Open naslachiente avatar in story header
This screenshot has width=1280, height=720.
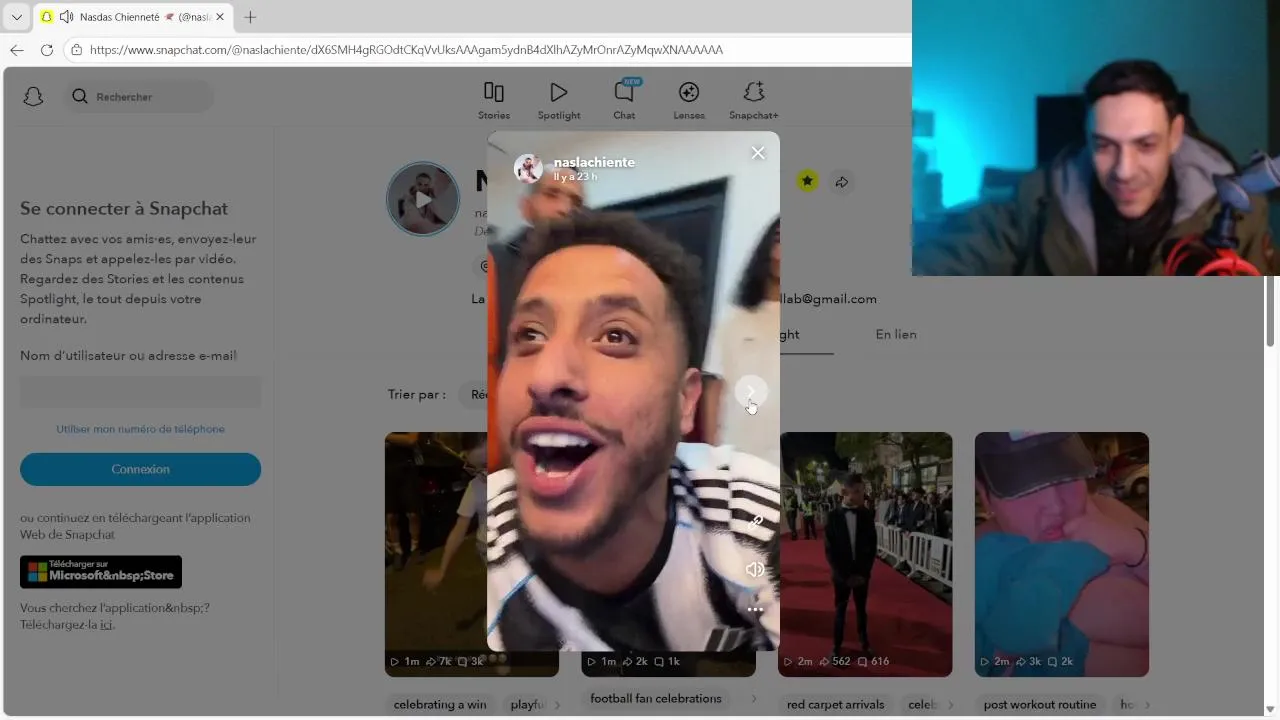point(528,168)
